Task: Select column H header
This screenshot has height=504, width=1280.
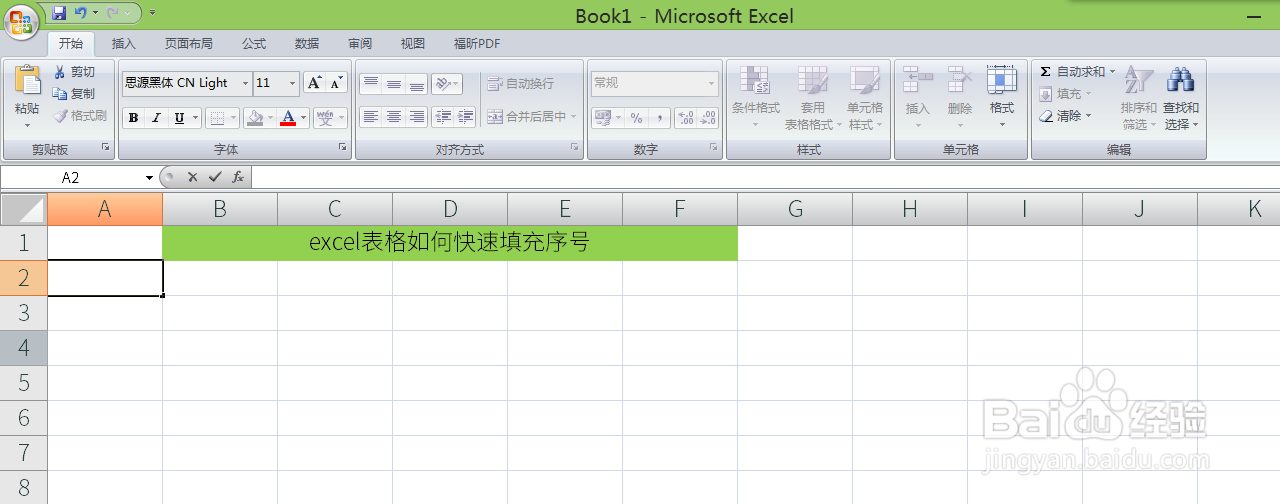Action: click(x=910, y=209)
